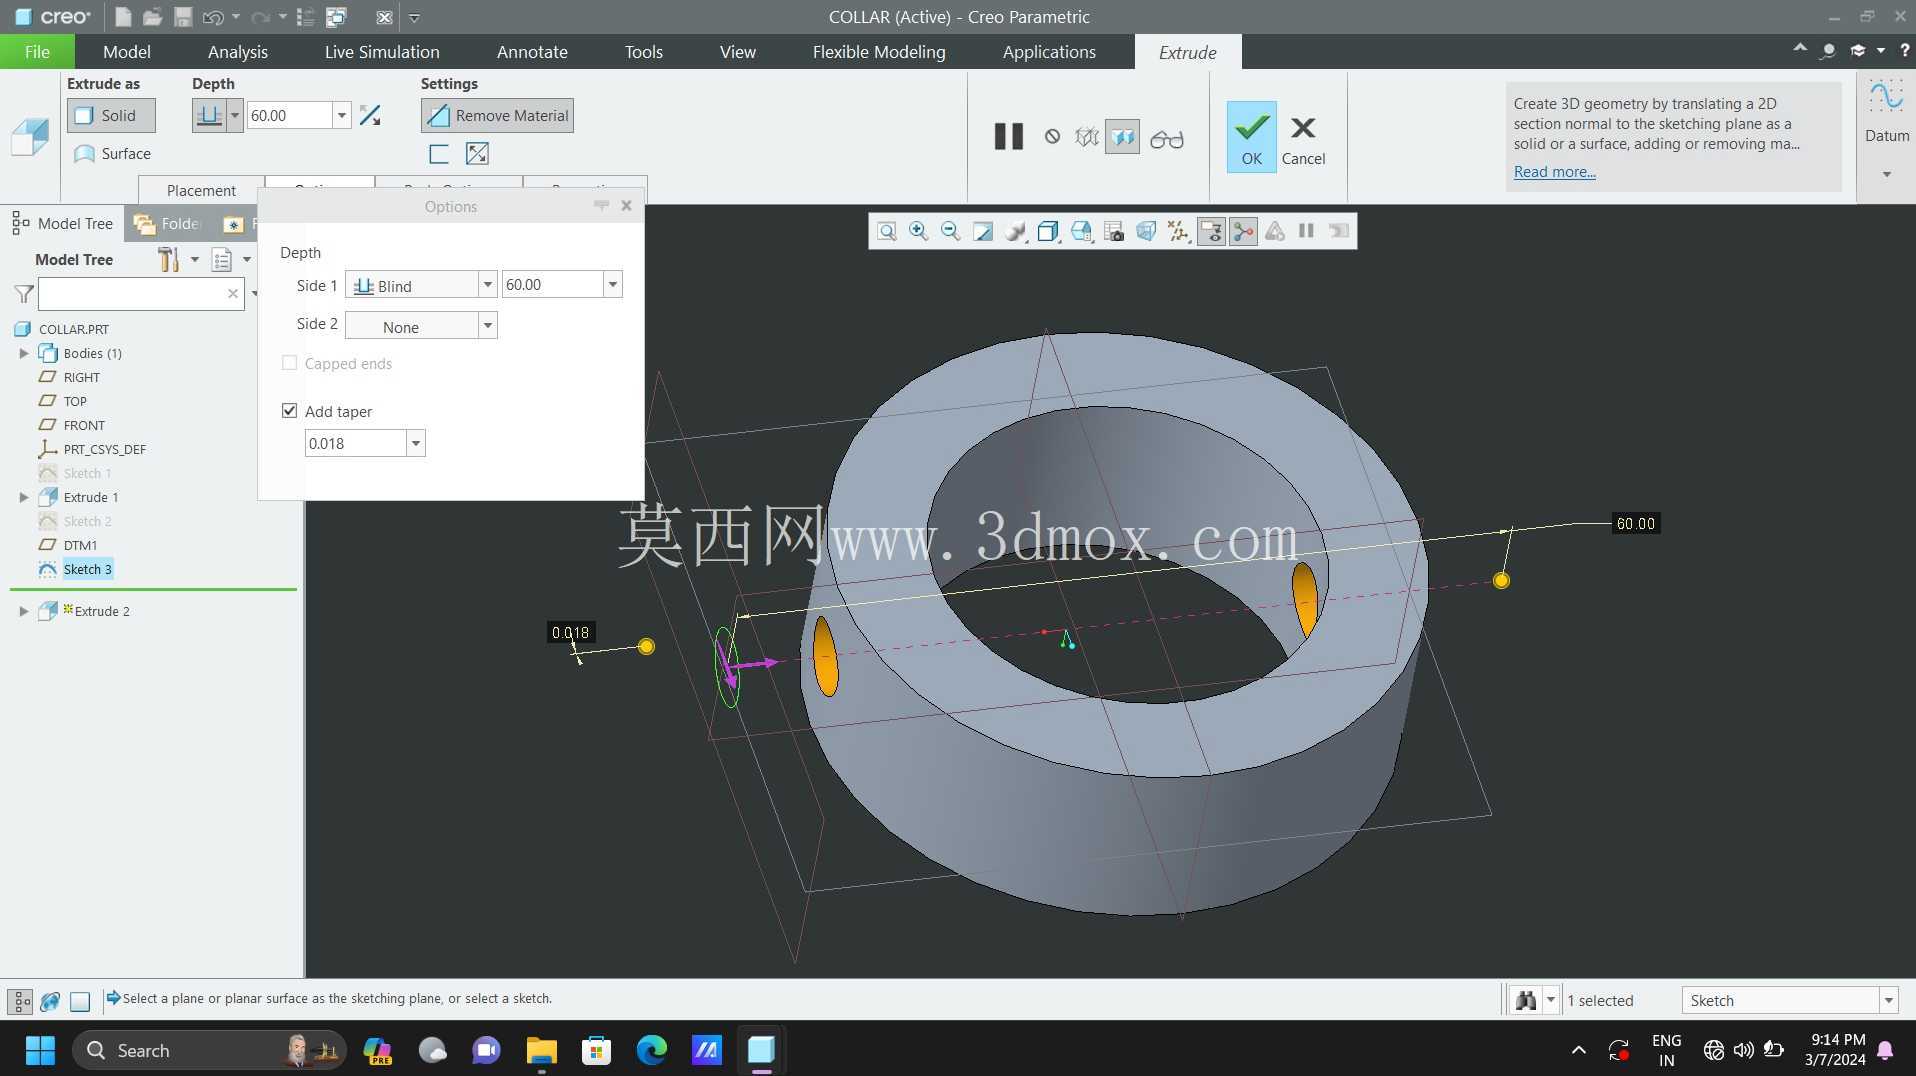Click the Zoom Out magnifier icon

coord(950,231)
